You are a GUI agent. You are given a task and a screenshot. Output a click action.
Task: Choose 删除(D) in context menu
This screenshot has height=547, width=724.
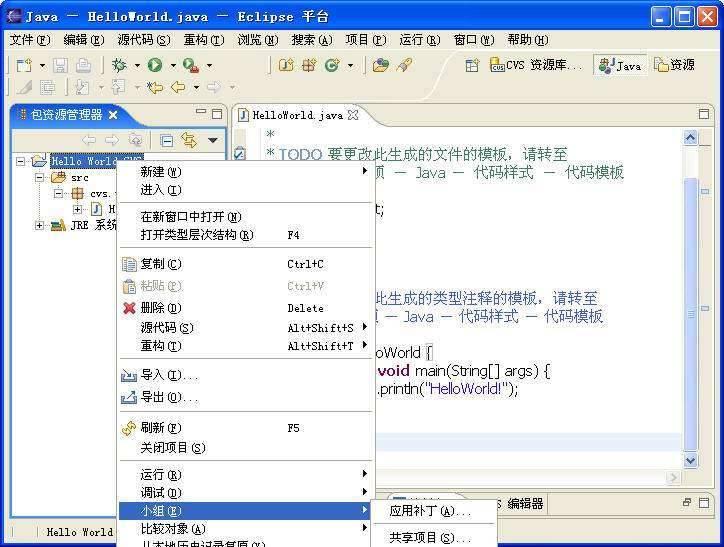click(x=246, y=308)
